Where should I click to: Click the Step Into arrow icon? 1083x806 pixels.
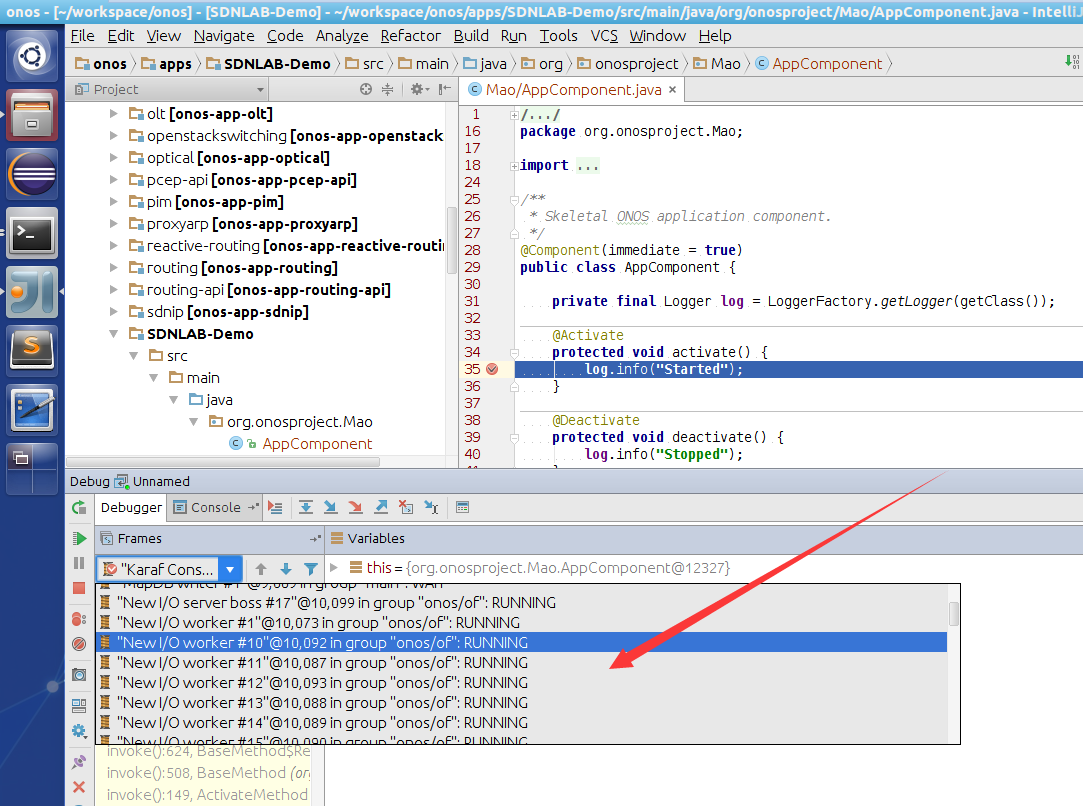click(331, 507)
